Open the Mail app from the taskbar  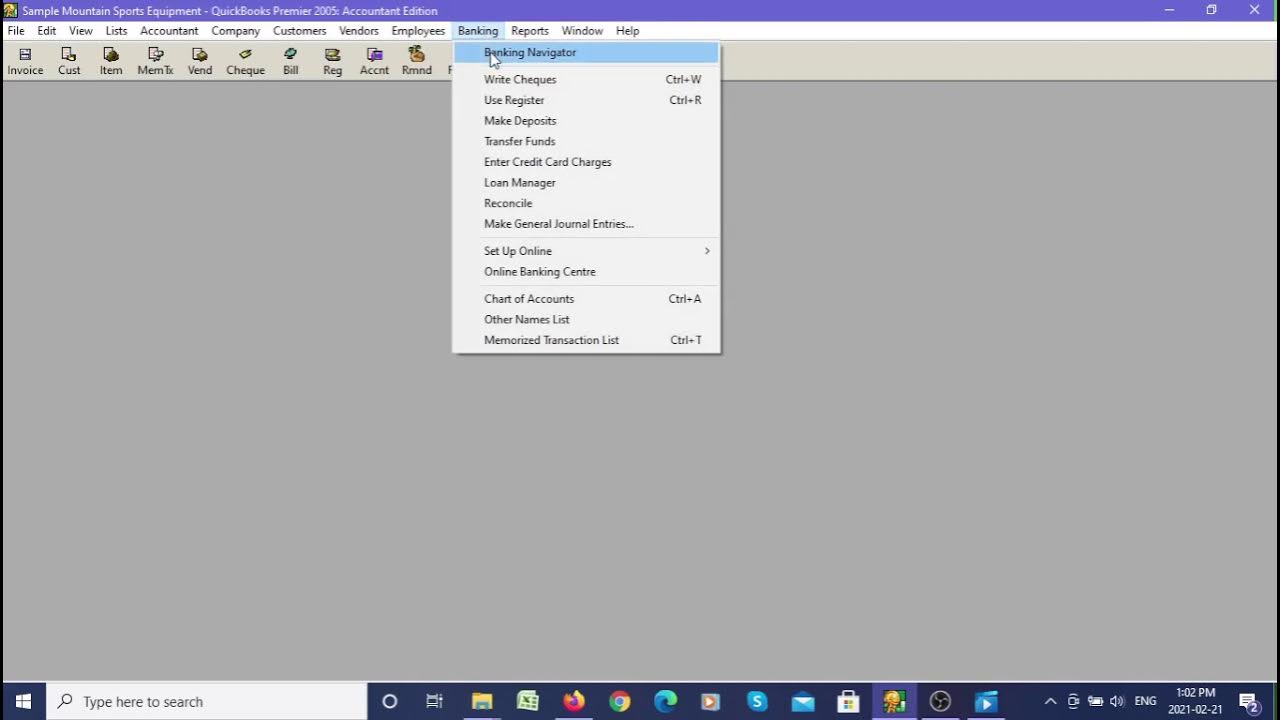click(x=803, y=701)
